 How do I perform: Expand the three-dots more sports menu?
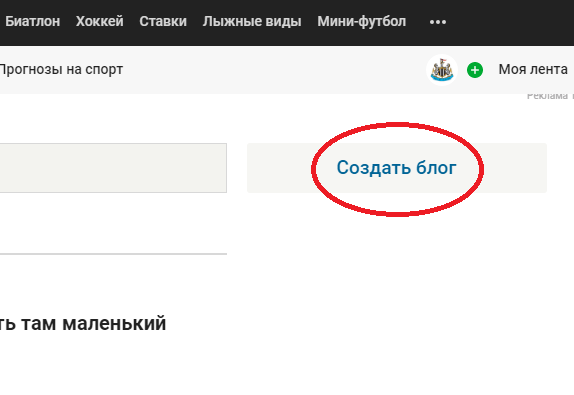437,22
